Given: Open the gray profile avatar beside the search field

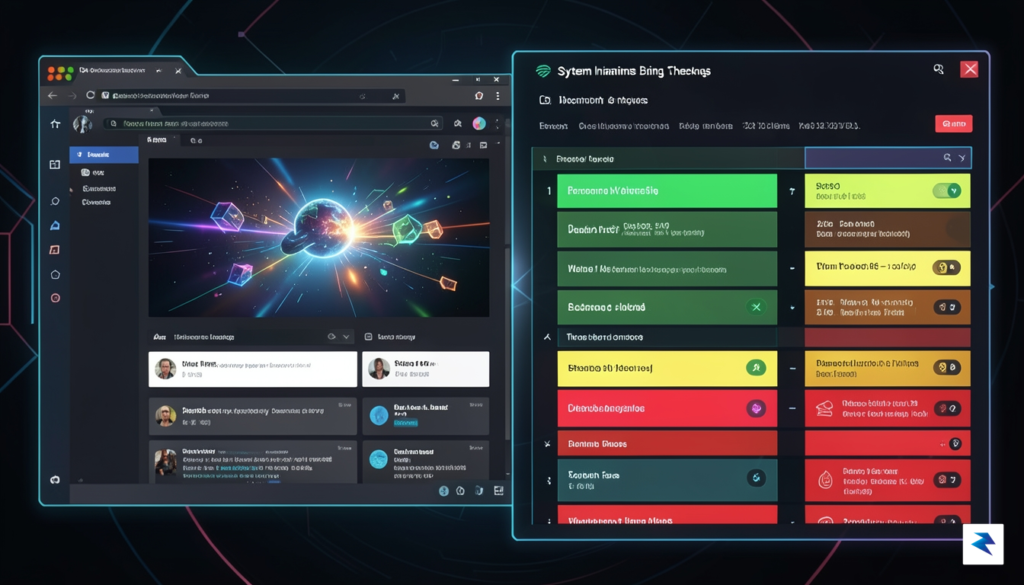Looking at the screenshot, I should (82, 123).
